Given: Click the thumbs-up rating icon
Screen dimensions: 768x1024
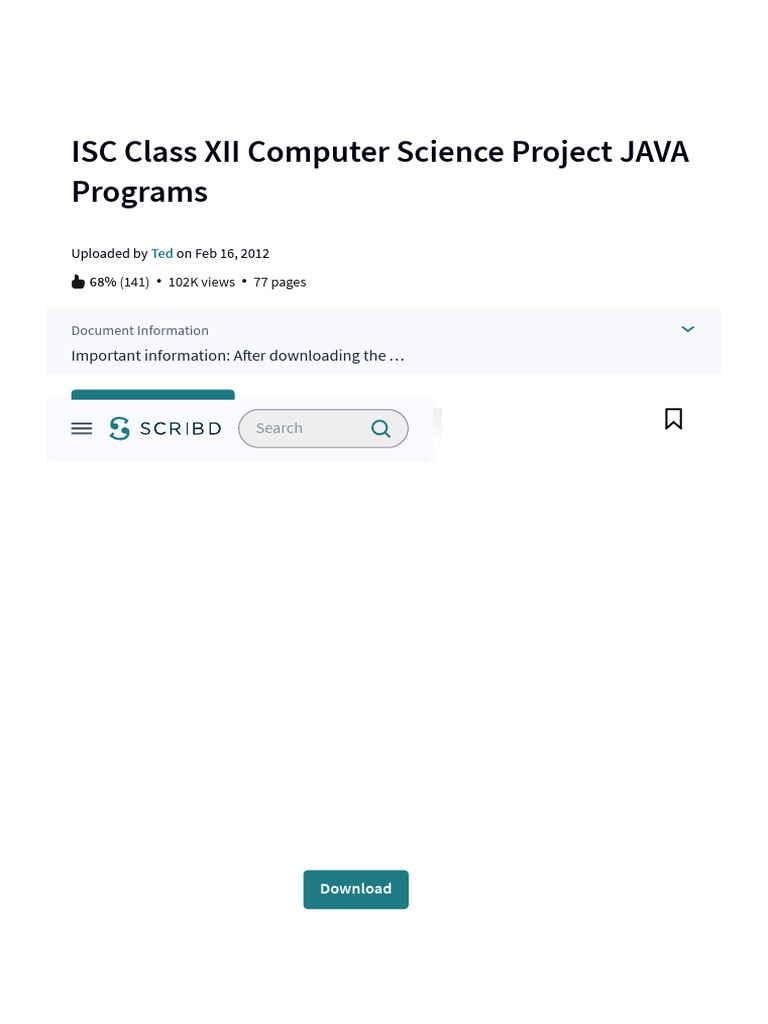Looking at the screenshot, I should pos(78,282).
